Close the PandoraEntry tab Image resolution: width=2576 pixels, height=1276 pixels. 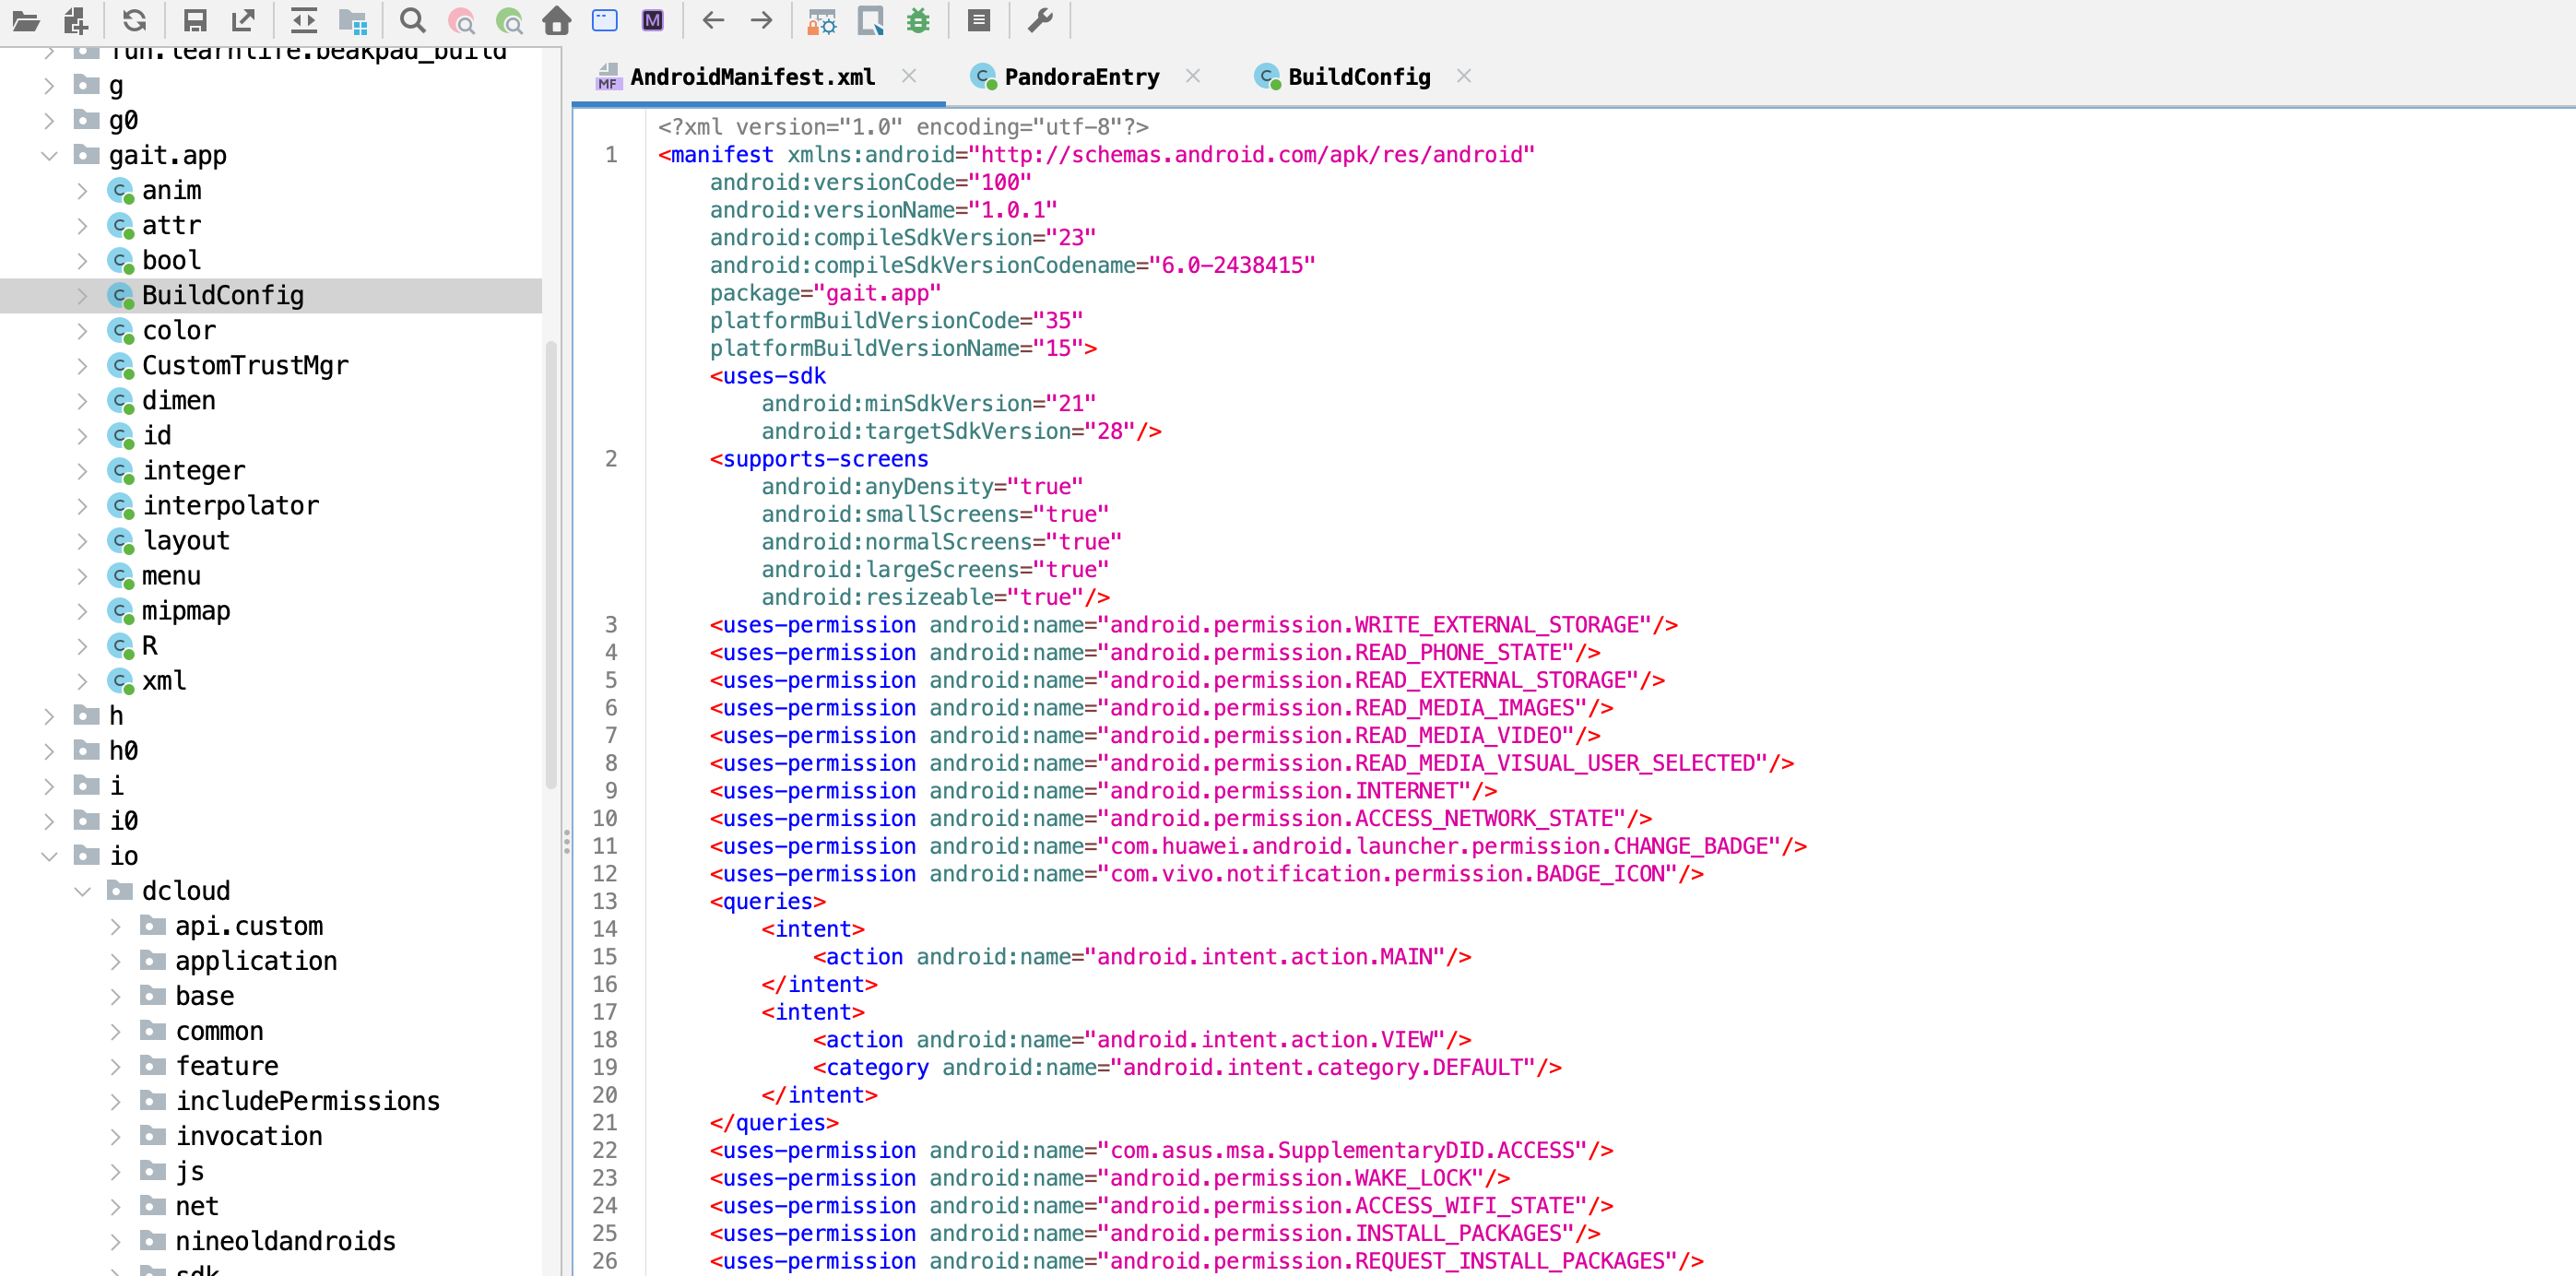point(1193,76)
